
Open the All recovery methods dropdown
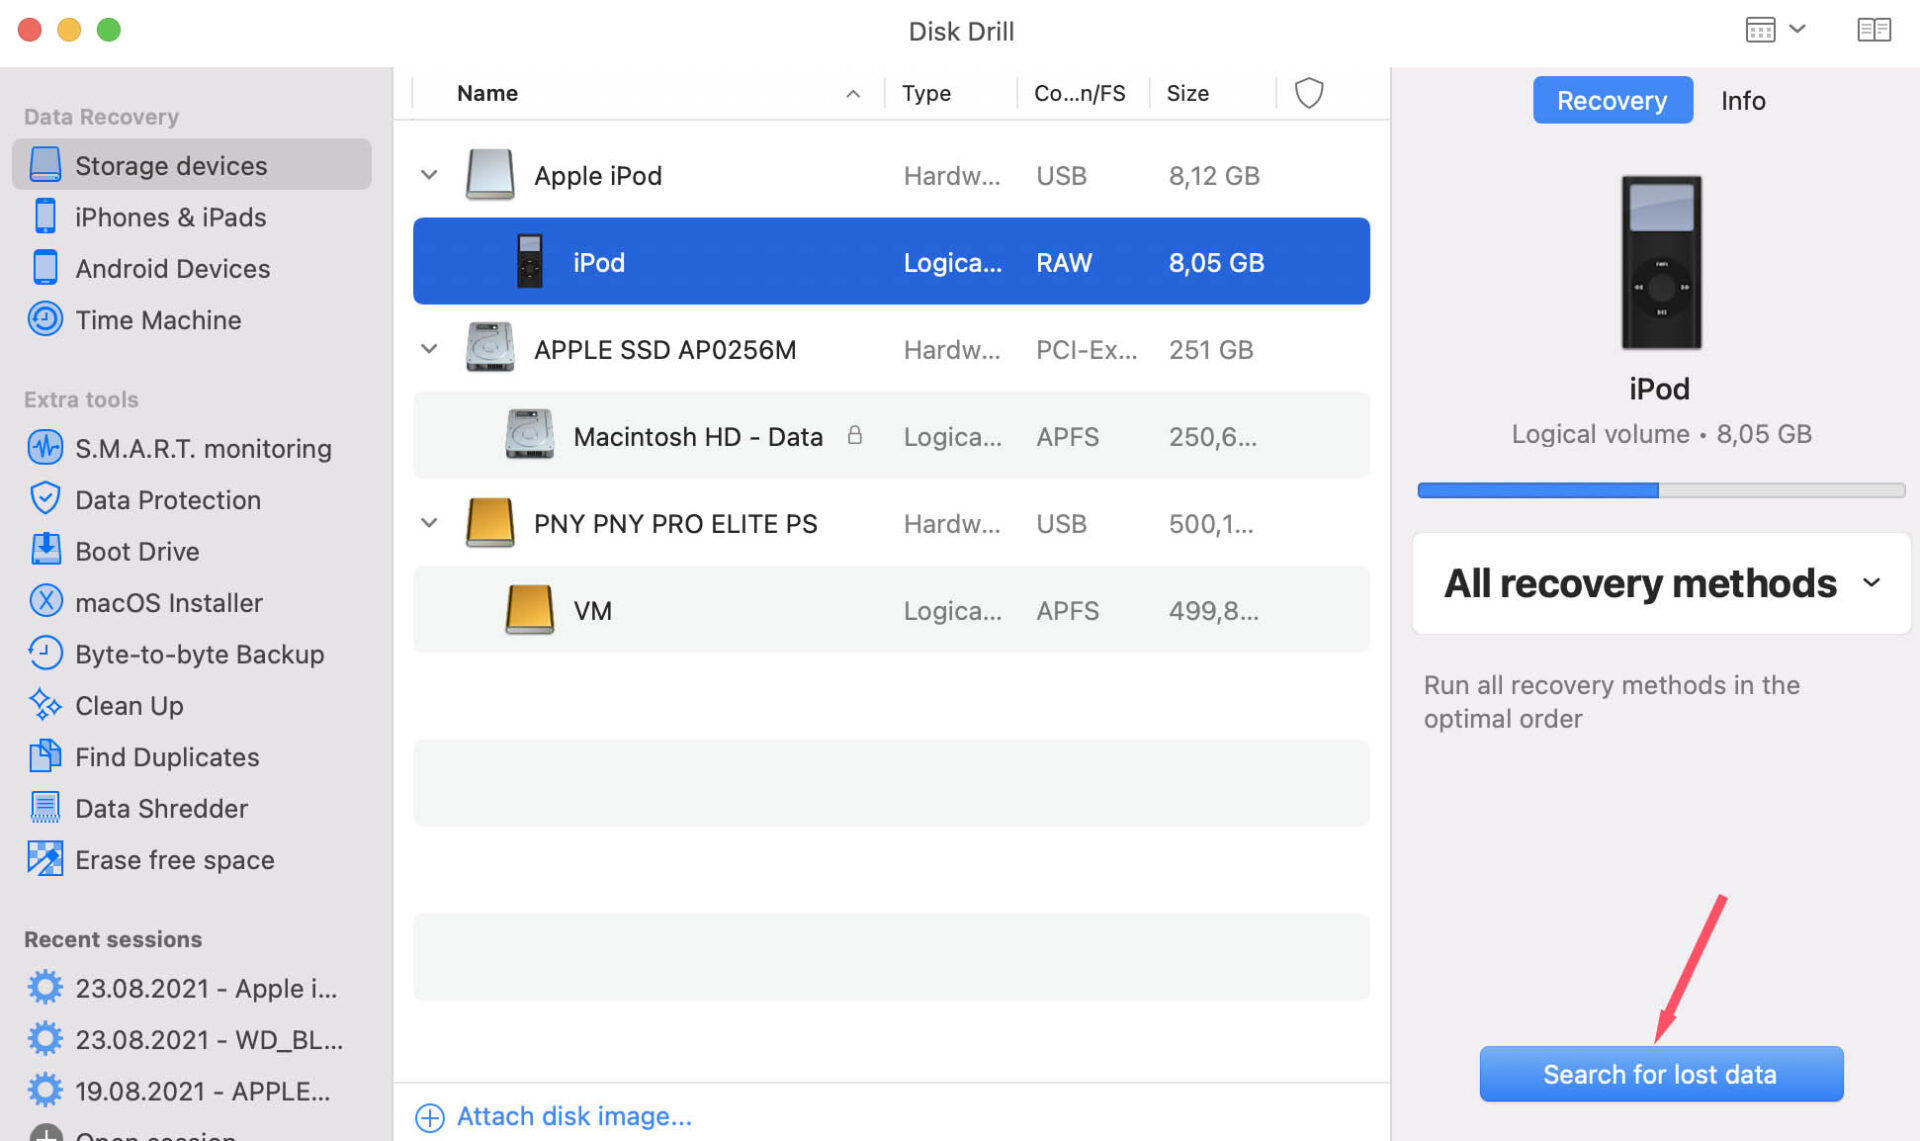click(1659, 583)
